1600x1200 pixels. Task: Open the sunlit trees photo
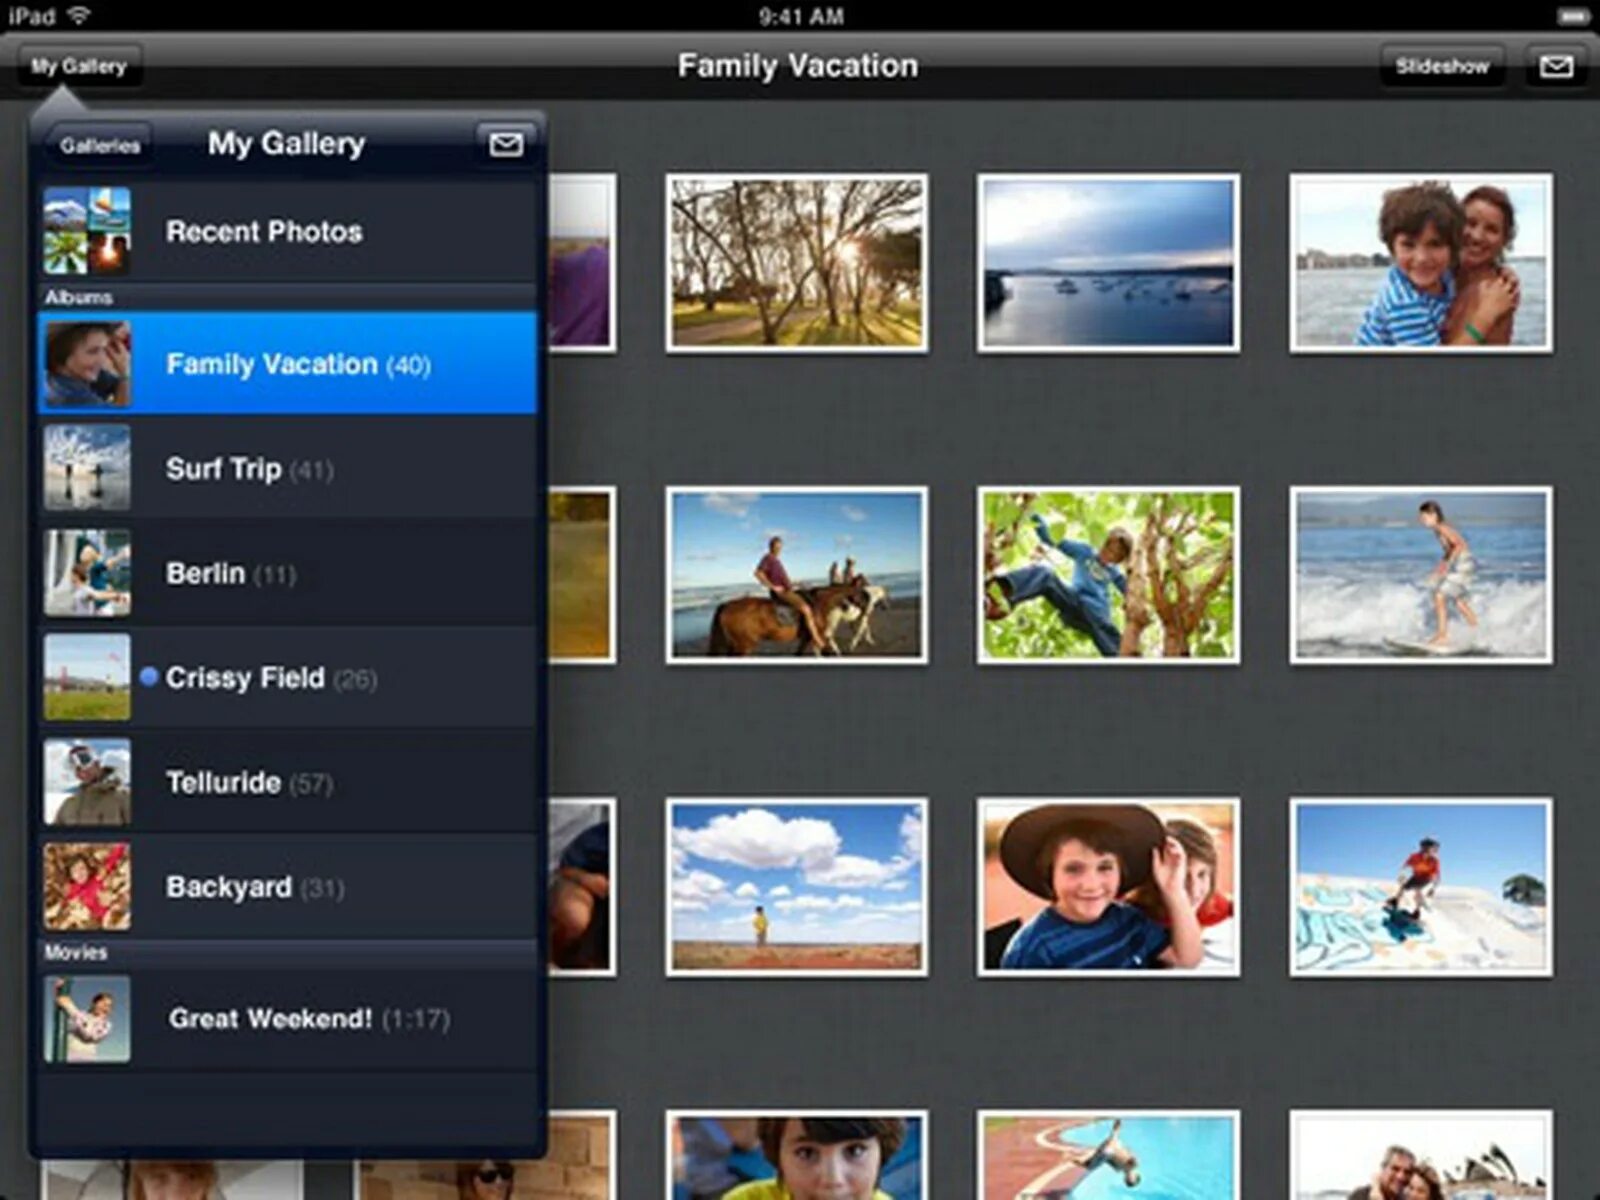[797, 263]
